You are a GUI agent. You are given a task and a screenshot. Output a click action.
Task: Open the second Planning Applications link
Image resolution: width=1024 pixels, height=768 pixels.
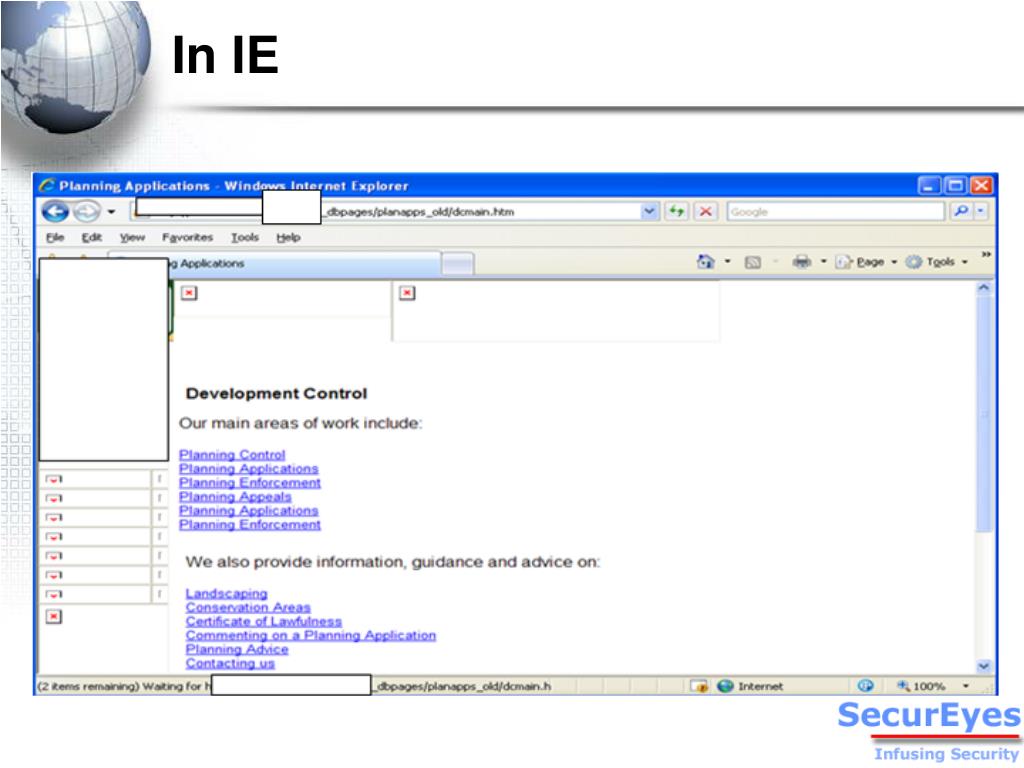(249, 511)
